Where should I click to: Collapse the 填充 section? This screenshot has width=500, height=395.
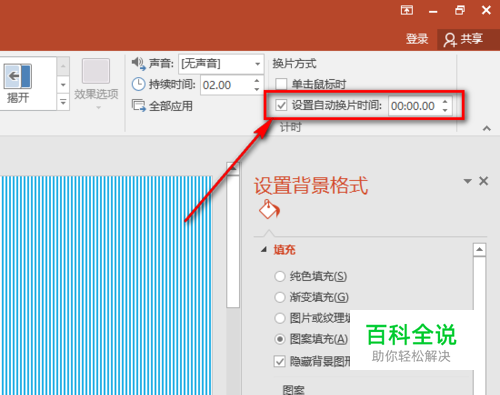(264, 249)
